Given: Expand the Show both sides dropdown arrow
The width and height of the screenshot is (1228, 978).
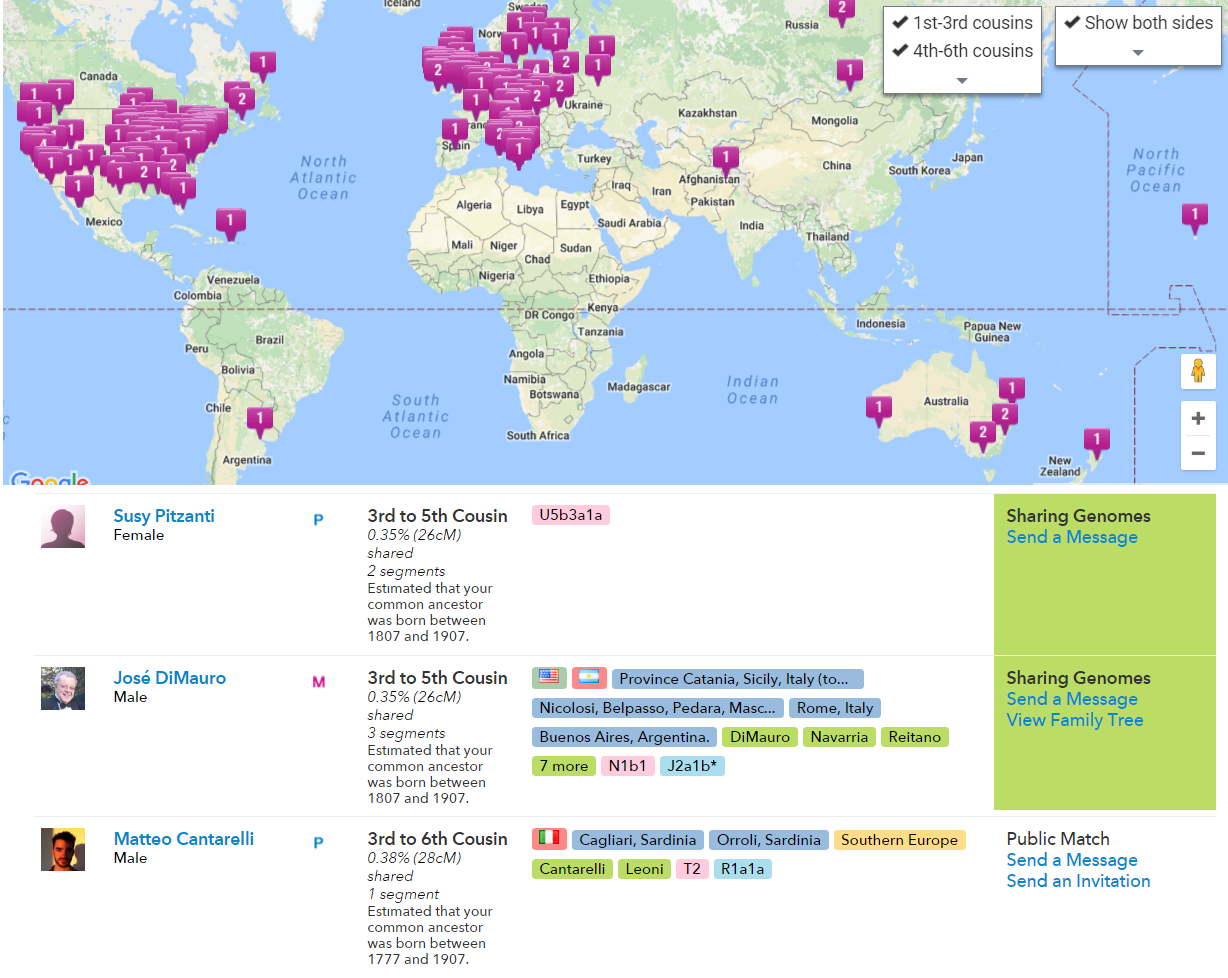Looking at the screenshot, I should click(x=1138, y=53).
